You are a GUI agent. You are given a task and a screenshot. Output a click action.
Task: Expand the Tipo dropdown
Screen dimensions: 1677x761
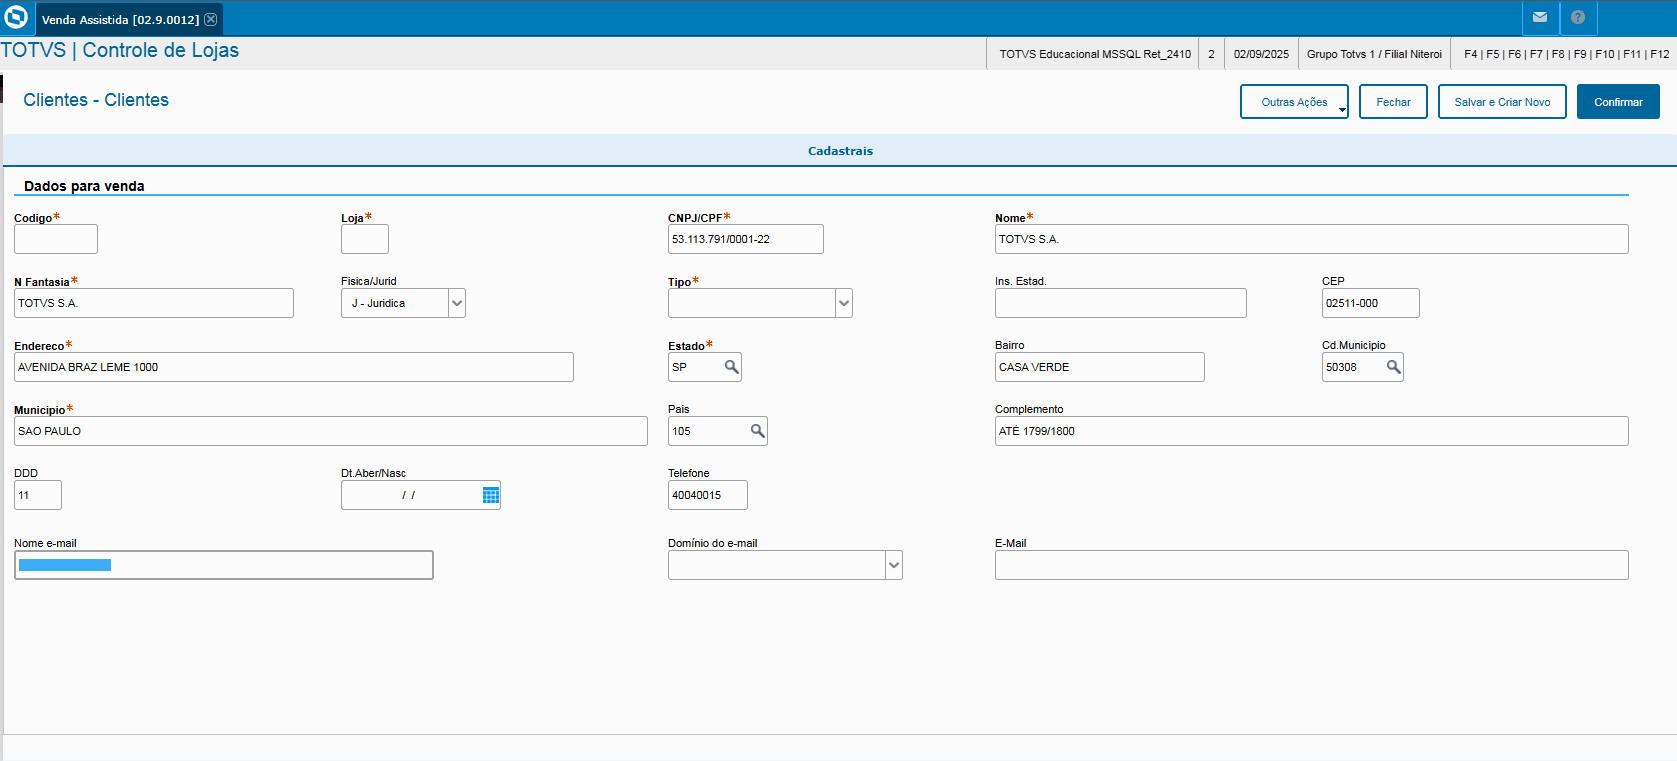[844, 303]
